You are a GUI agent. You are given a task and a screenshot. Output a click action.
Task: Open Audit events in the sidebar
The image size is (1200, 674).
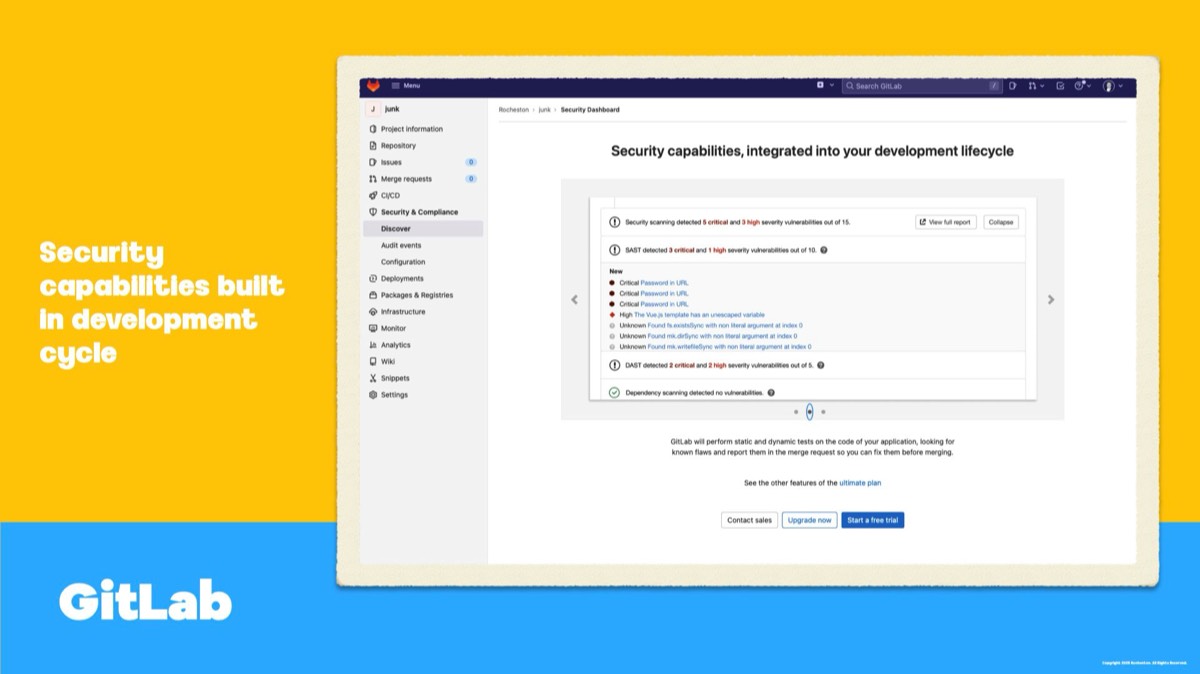coord(401,245)
